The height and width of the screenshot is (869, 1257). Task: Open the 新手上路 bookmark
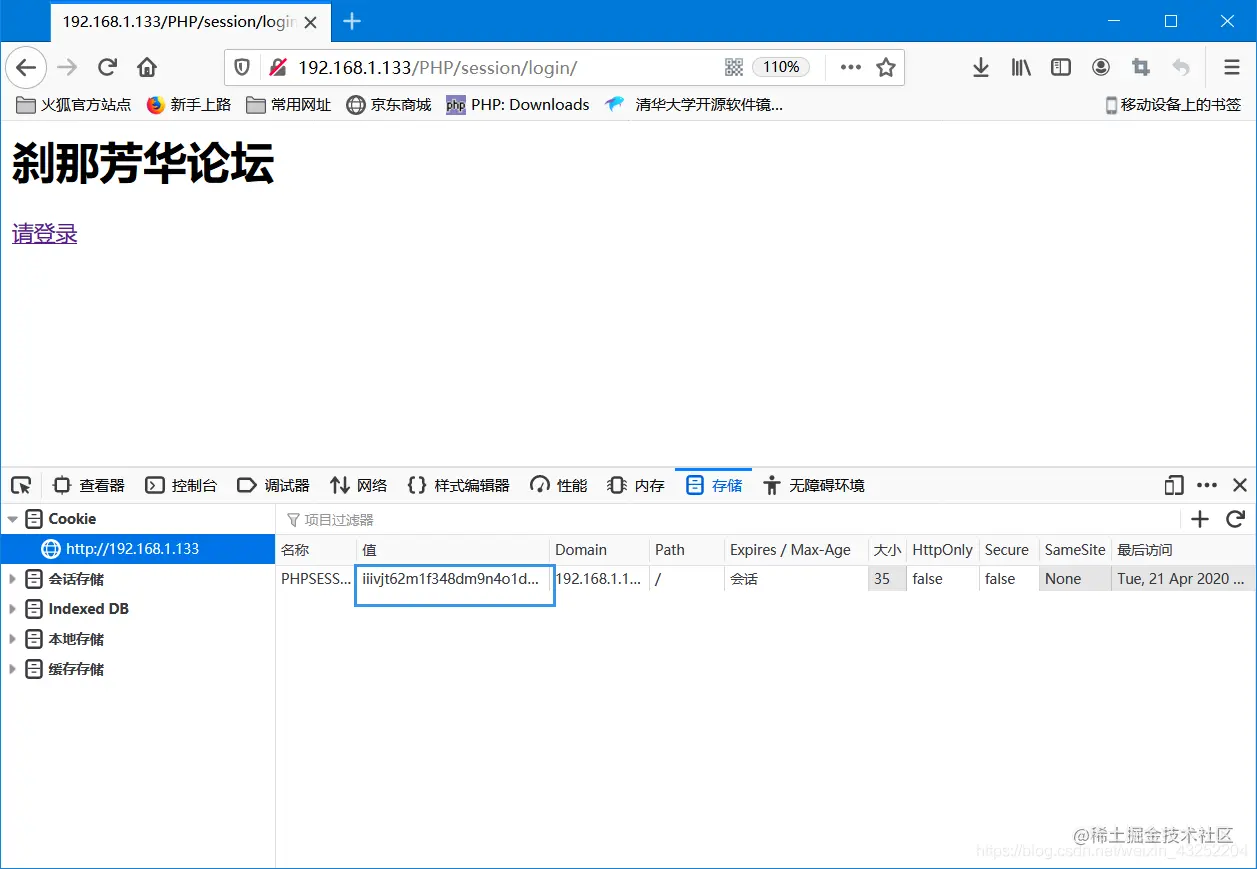[x=189, y=104]
